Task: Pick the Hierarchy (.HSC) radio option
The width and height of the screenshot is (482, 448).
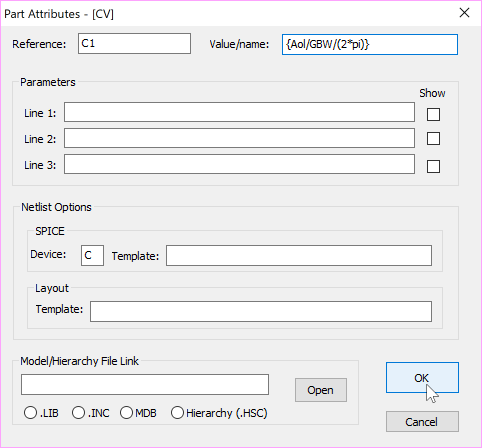Action: click(x=177, y=413)
